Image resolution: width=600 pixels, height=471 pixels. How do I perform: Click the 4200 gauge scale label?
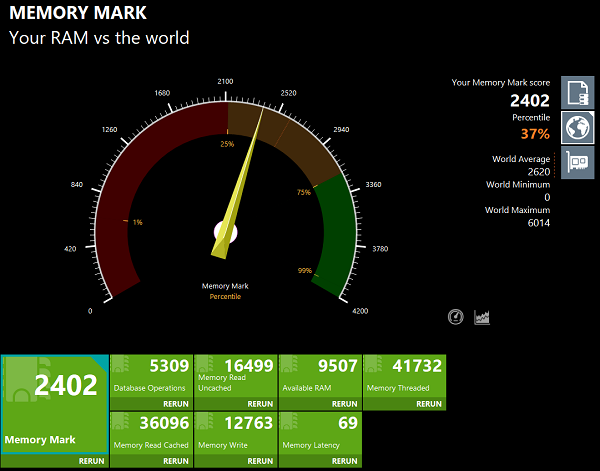click(x=360, y=311)
